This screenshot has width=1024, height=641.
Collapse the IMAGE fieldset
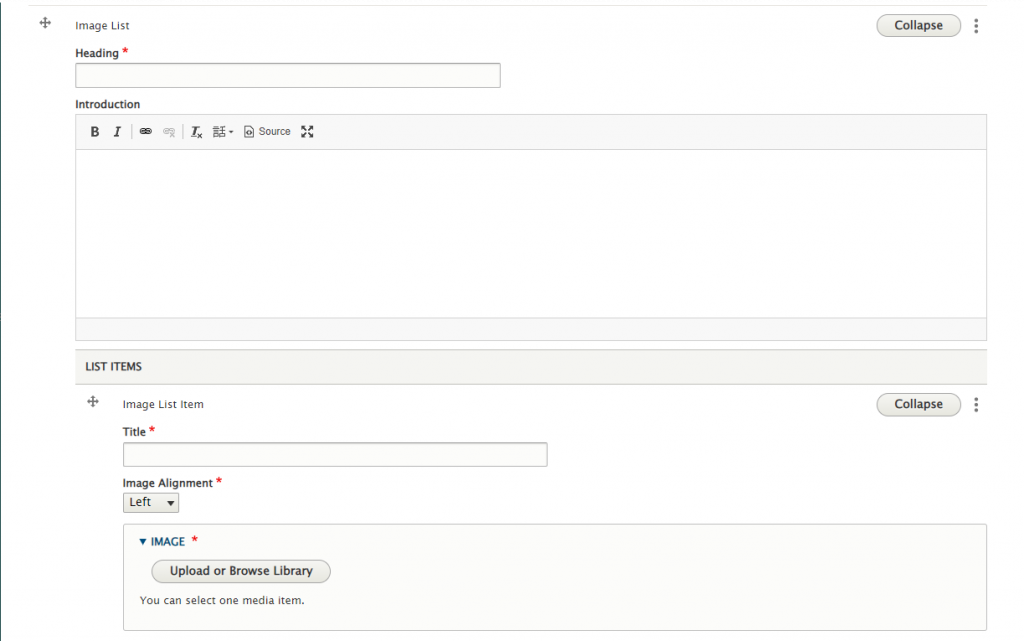point(163,542)
